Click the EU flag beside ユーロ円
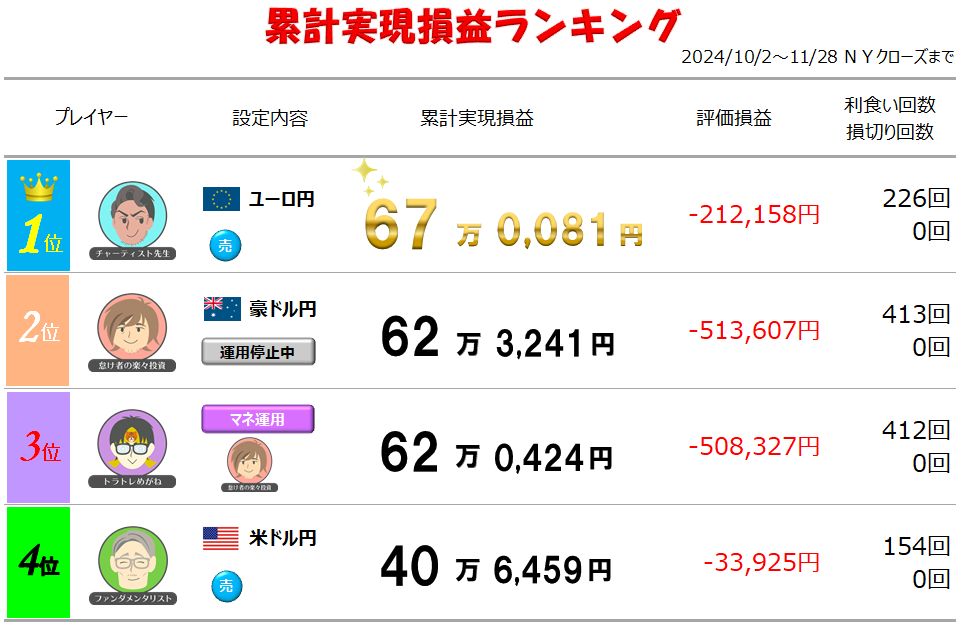 click(221, 199)
